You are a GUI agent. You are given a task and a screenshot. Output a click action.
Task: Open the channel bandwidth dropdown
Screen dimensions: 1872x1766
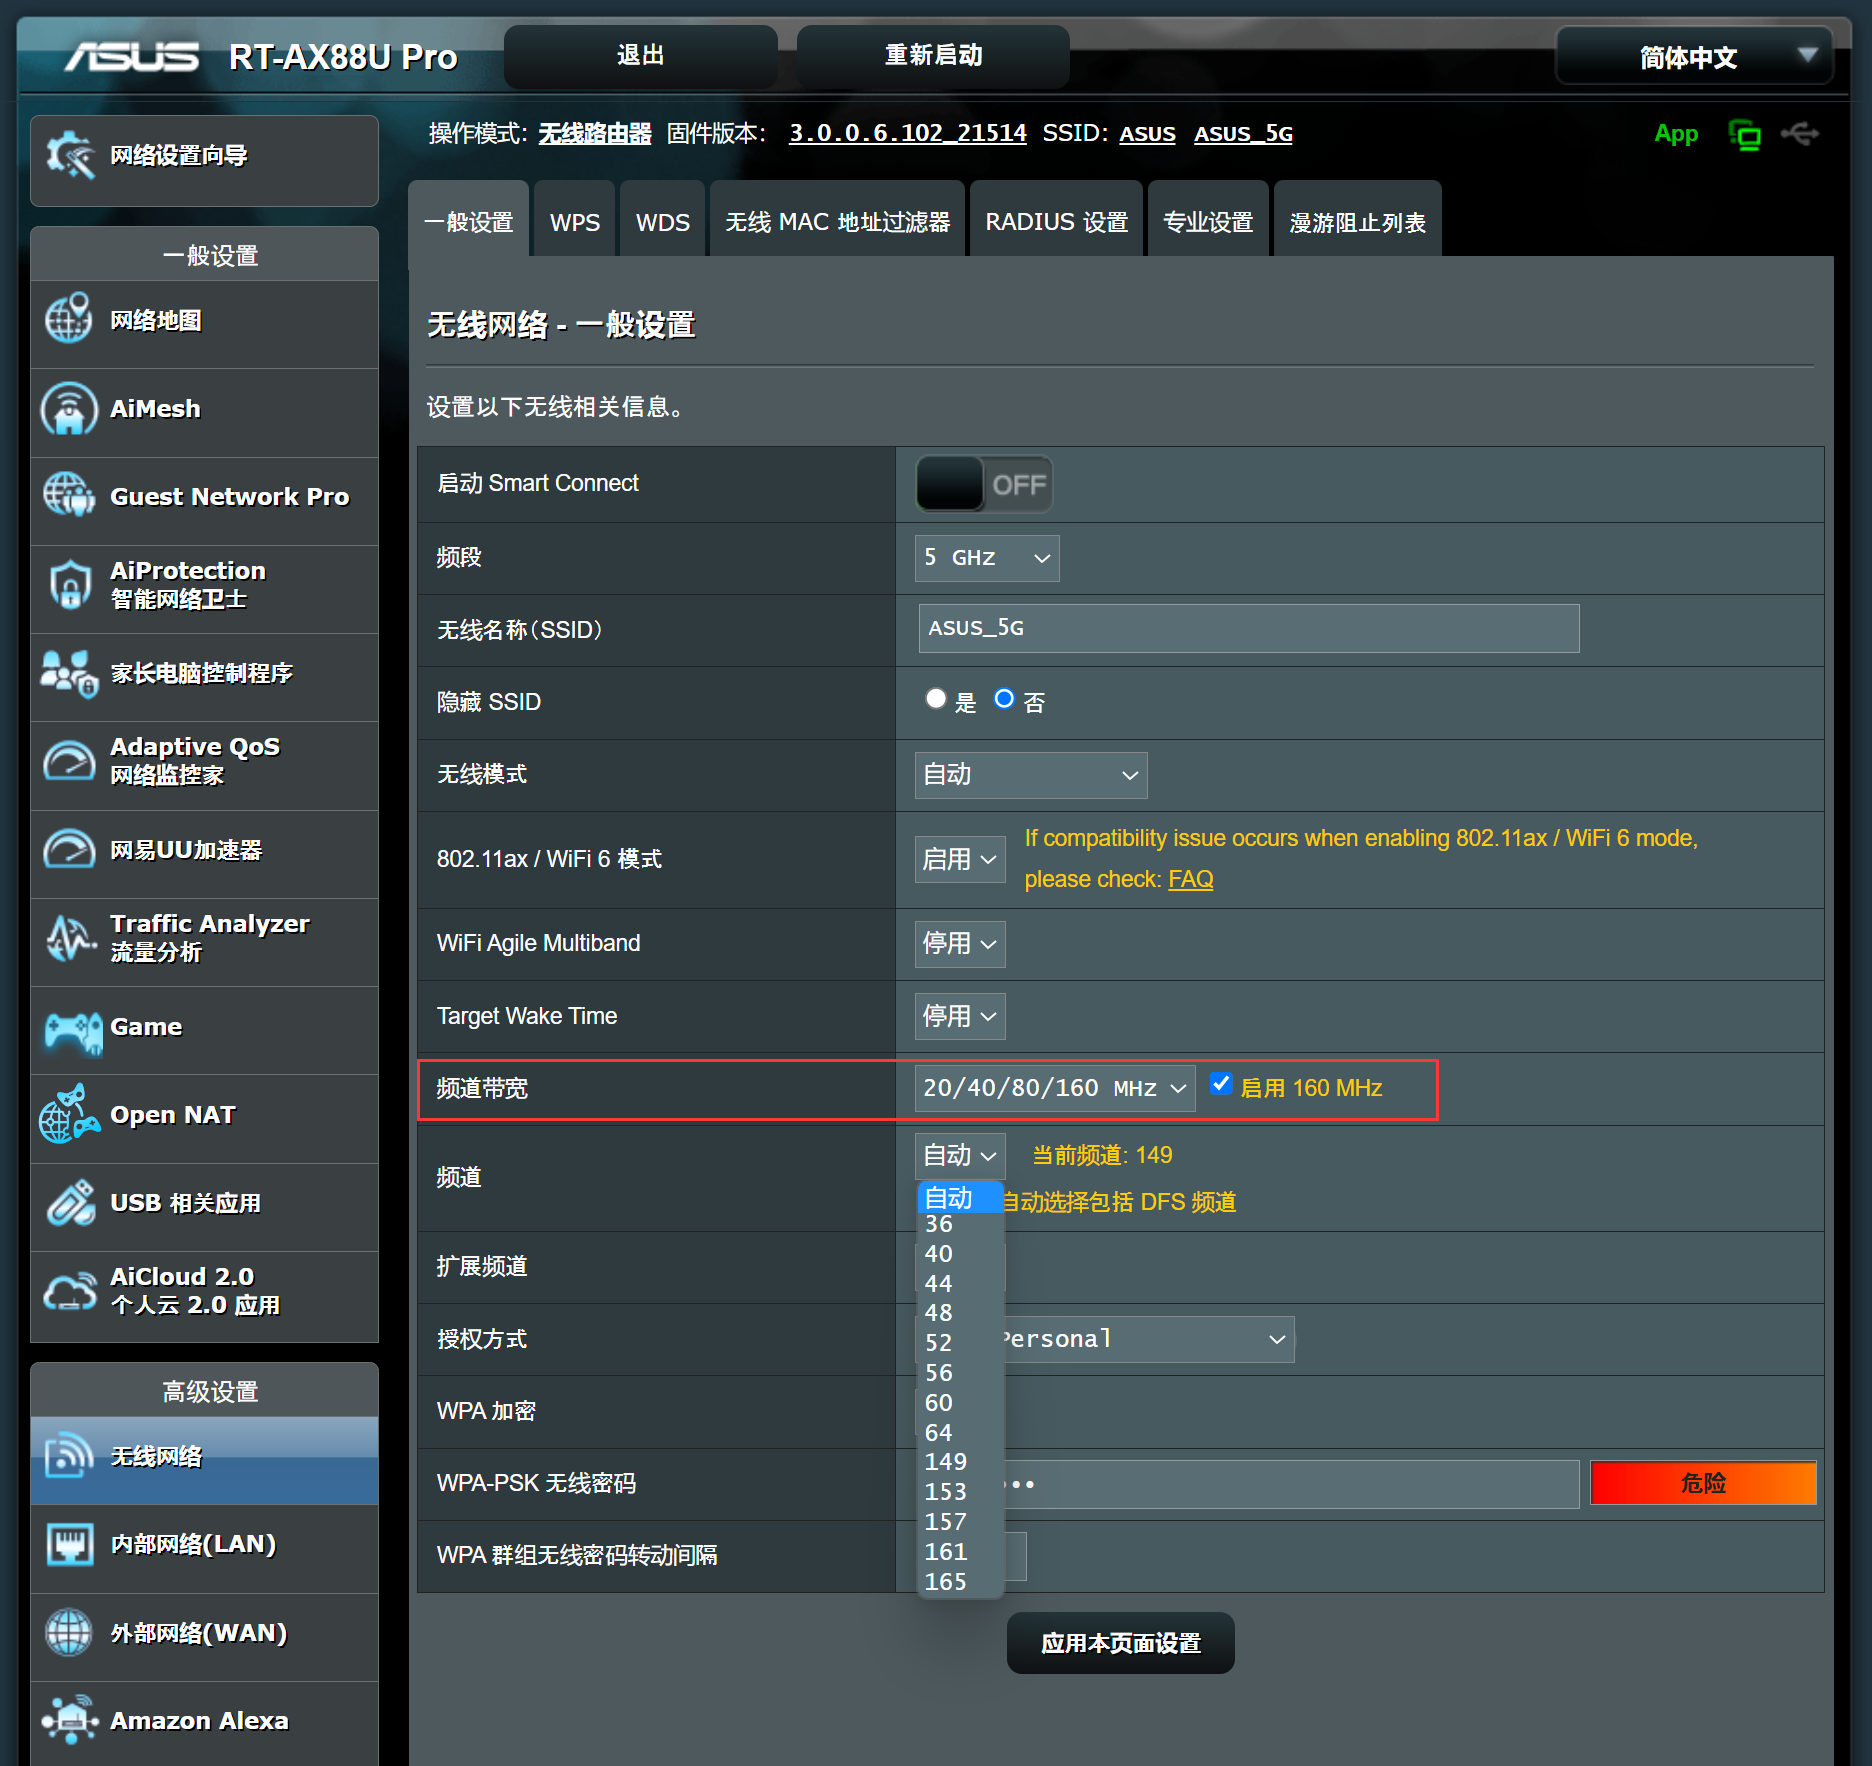(x=1054, y=1088)
